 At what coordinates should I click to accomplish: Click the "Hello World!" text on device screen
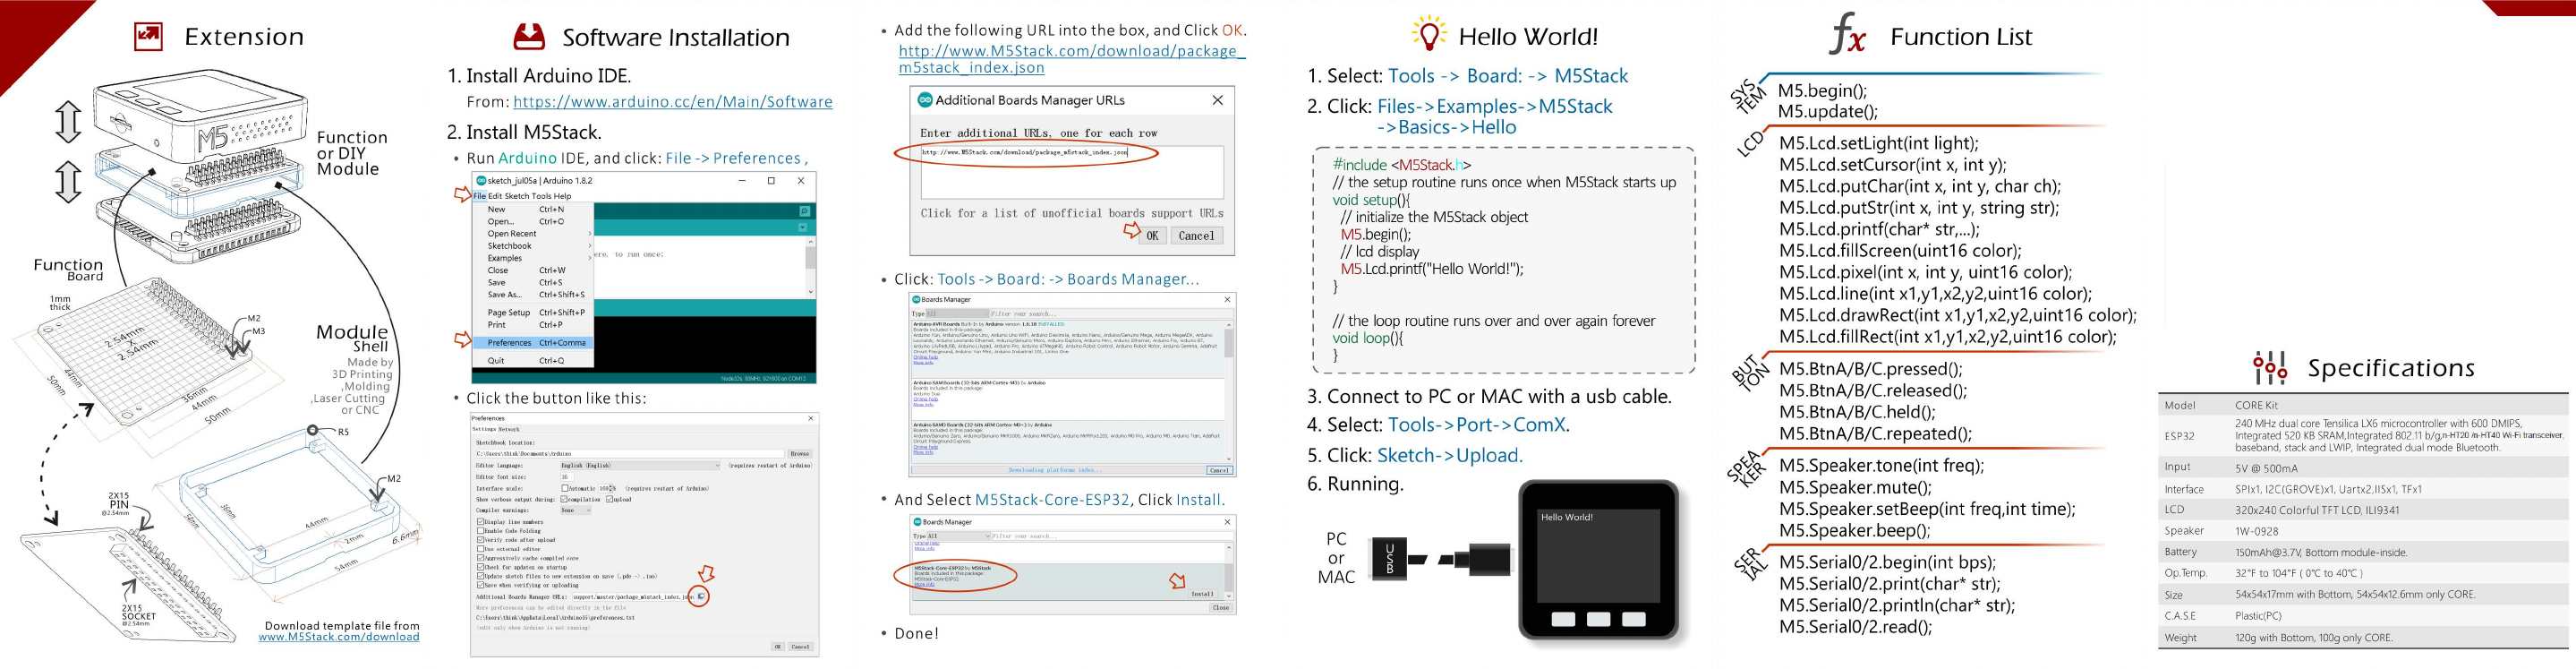tap(1566, 517)
